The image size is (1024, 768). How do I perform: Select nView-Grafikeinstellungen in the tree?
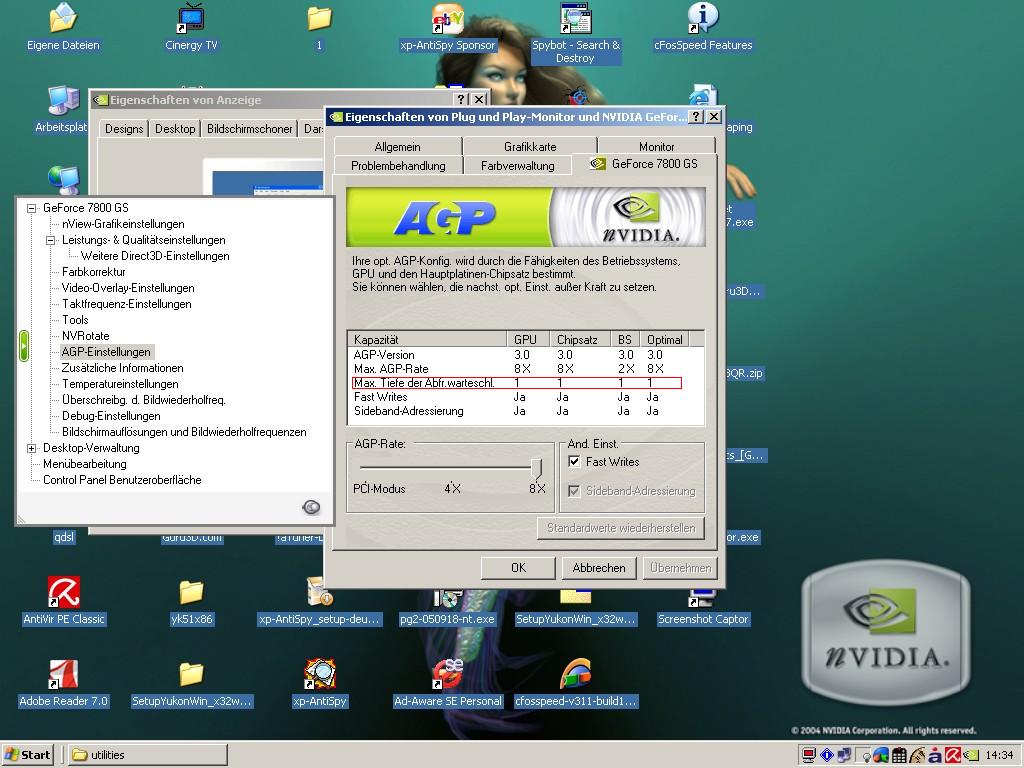tap(123, 224)
